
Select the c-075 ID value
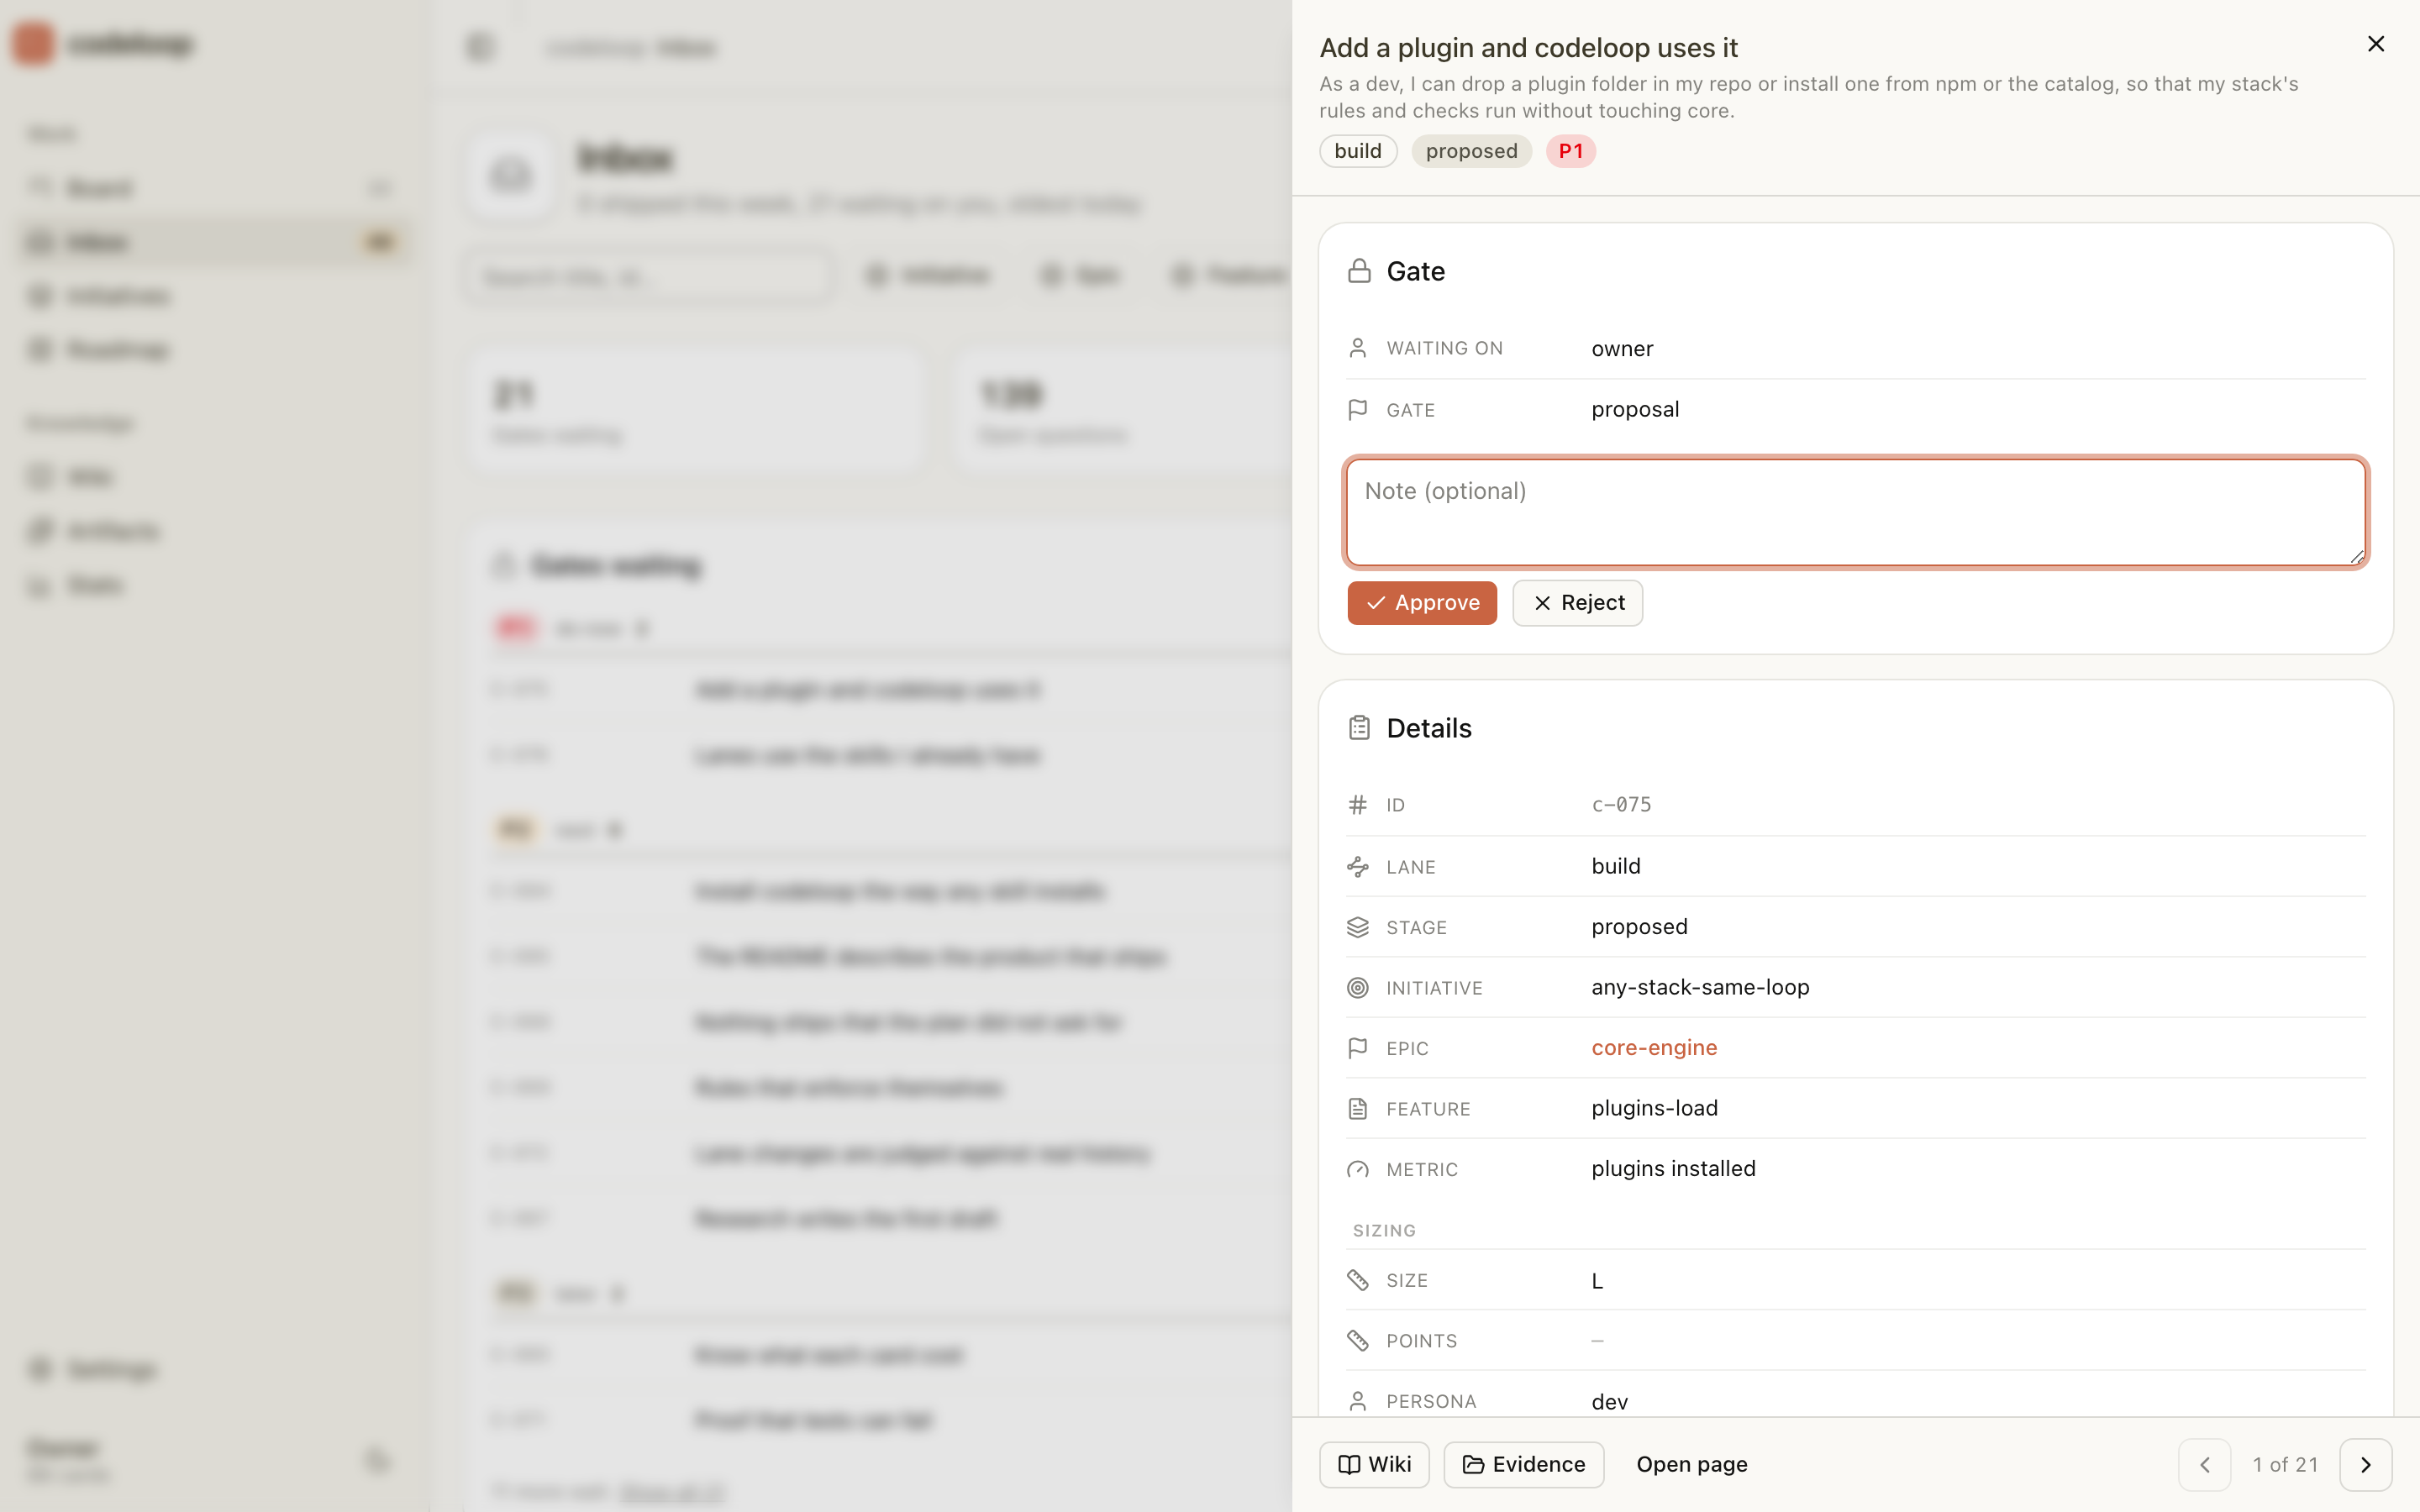click(x=1621, y=805)
